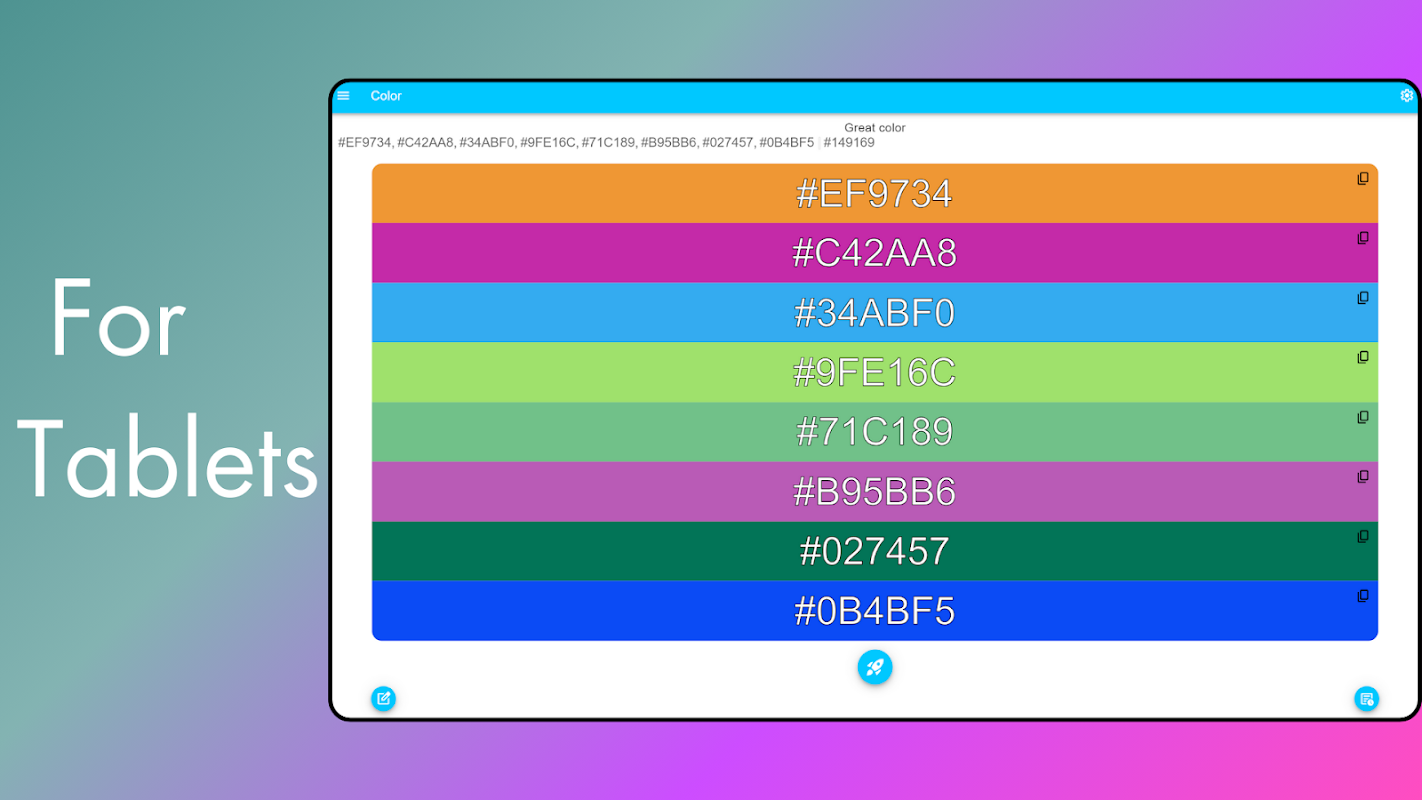Copy the #027457 color code
Screen dimensions: 1422x800
(1362, 536)
